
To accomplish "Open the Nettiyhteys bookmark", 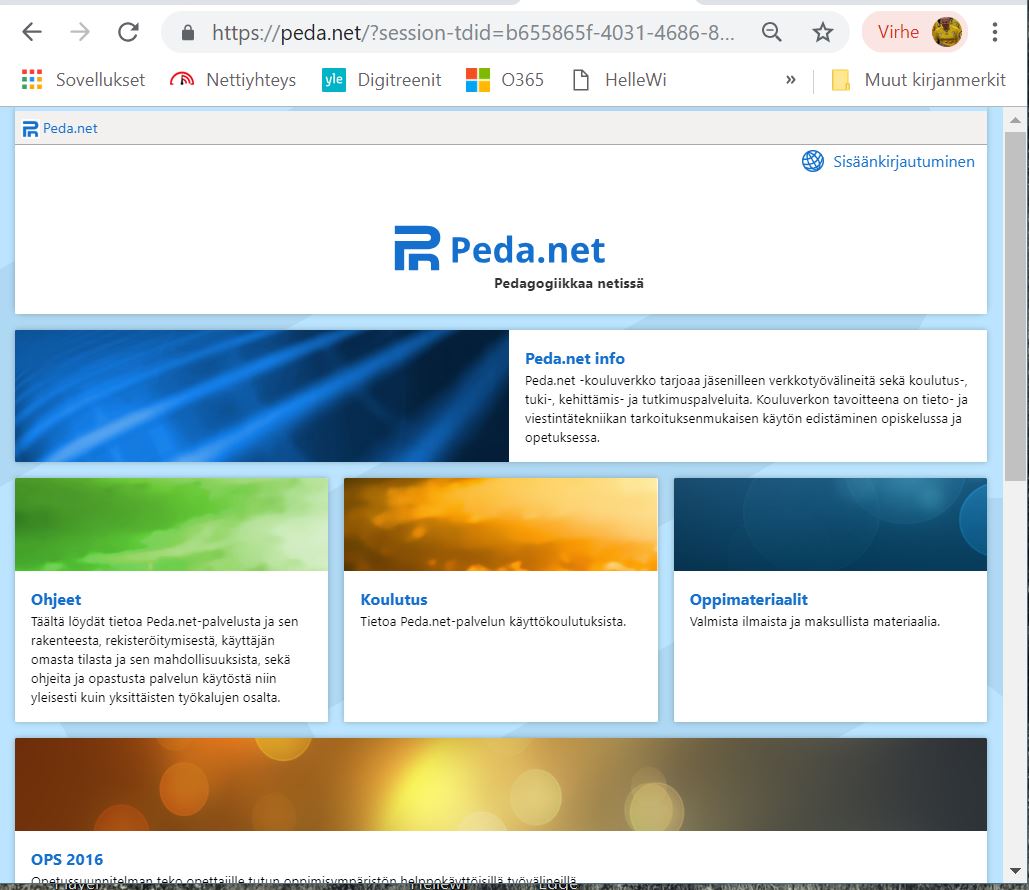I will [x=233, y=80].
